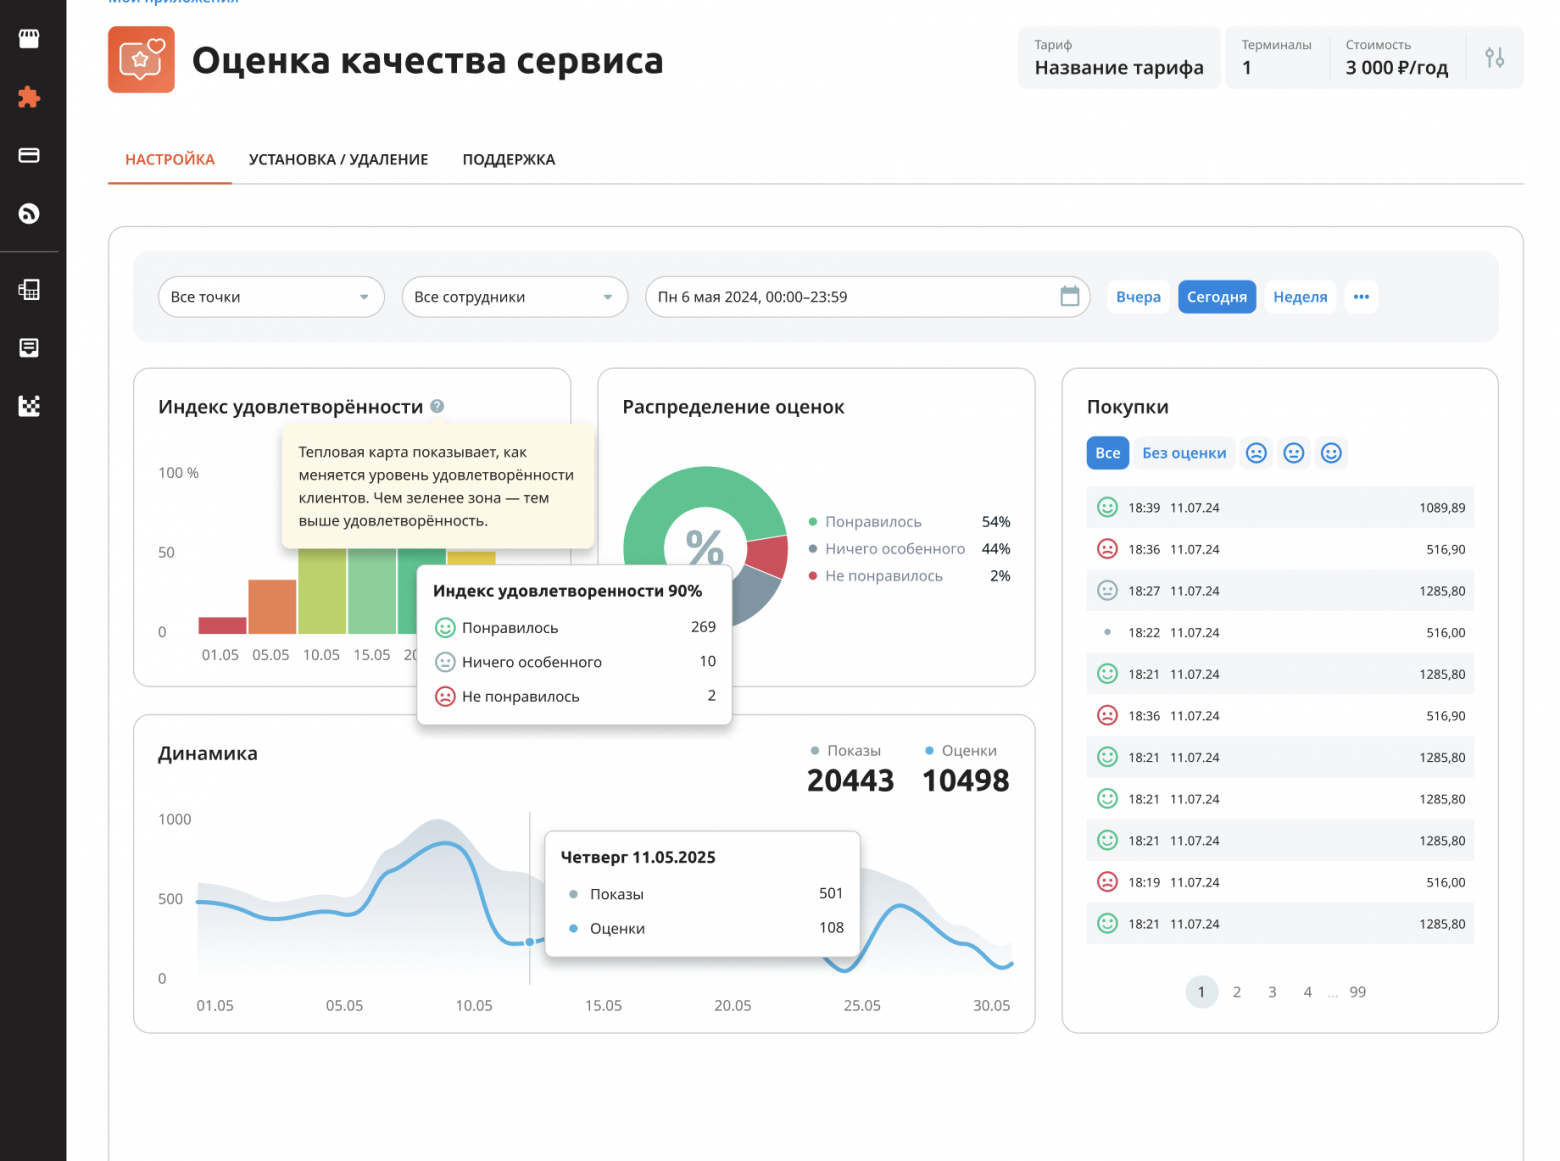Click the checkered-pattern icon in the sidebar
This screenshot has width=1560, height=1161.
29,406
